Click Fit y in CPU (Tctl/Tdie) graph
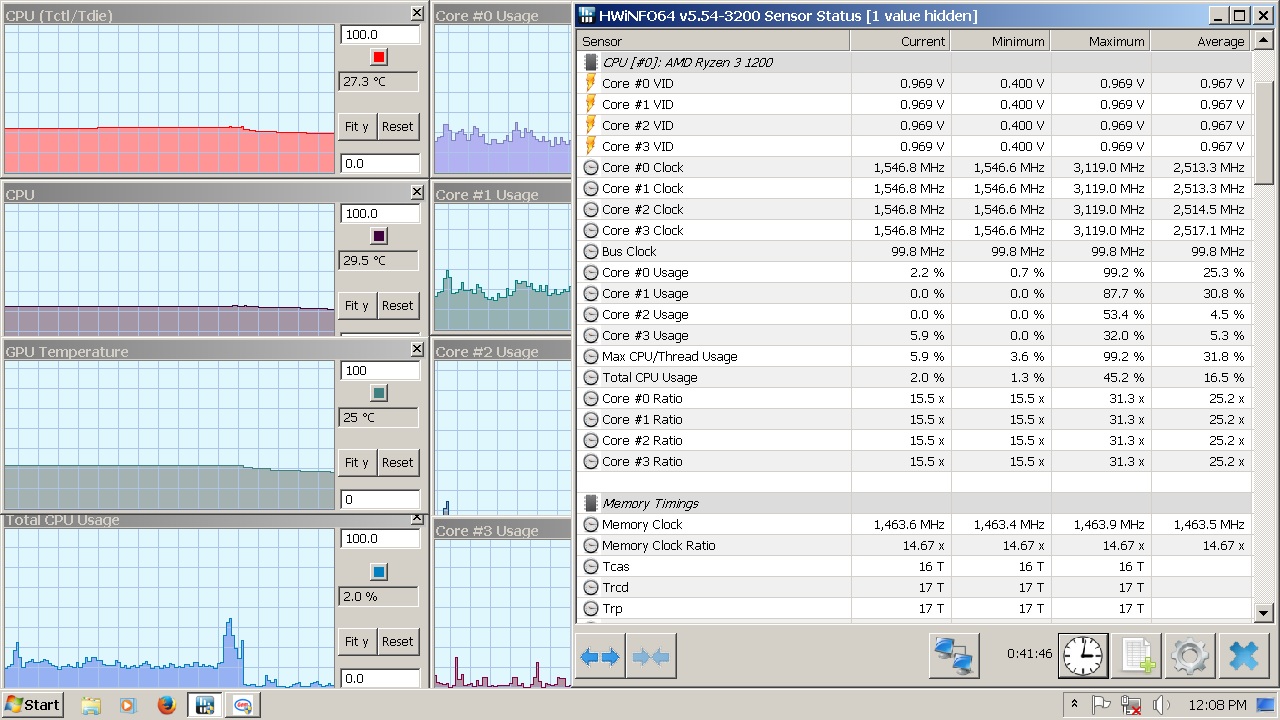The width and height of the screenshot is (1280, 720). 357,127
